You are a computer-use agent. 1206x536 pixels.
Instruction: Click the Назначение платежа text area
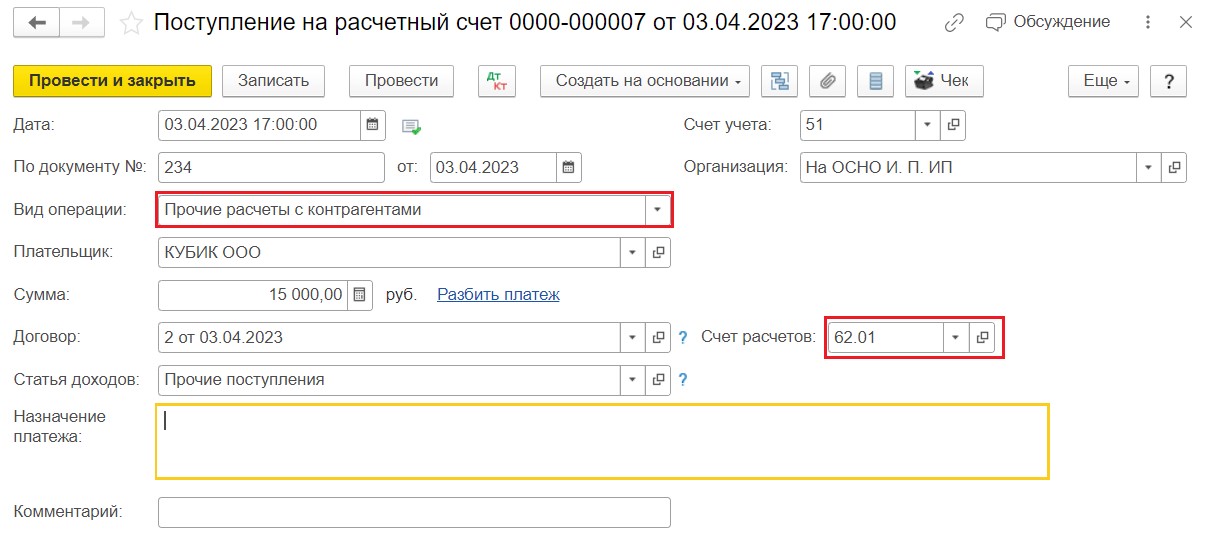tap(602, 441)
